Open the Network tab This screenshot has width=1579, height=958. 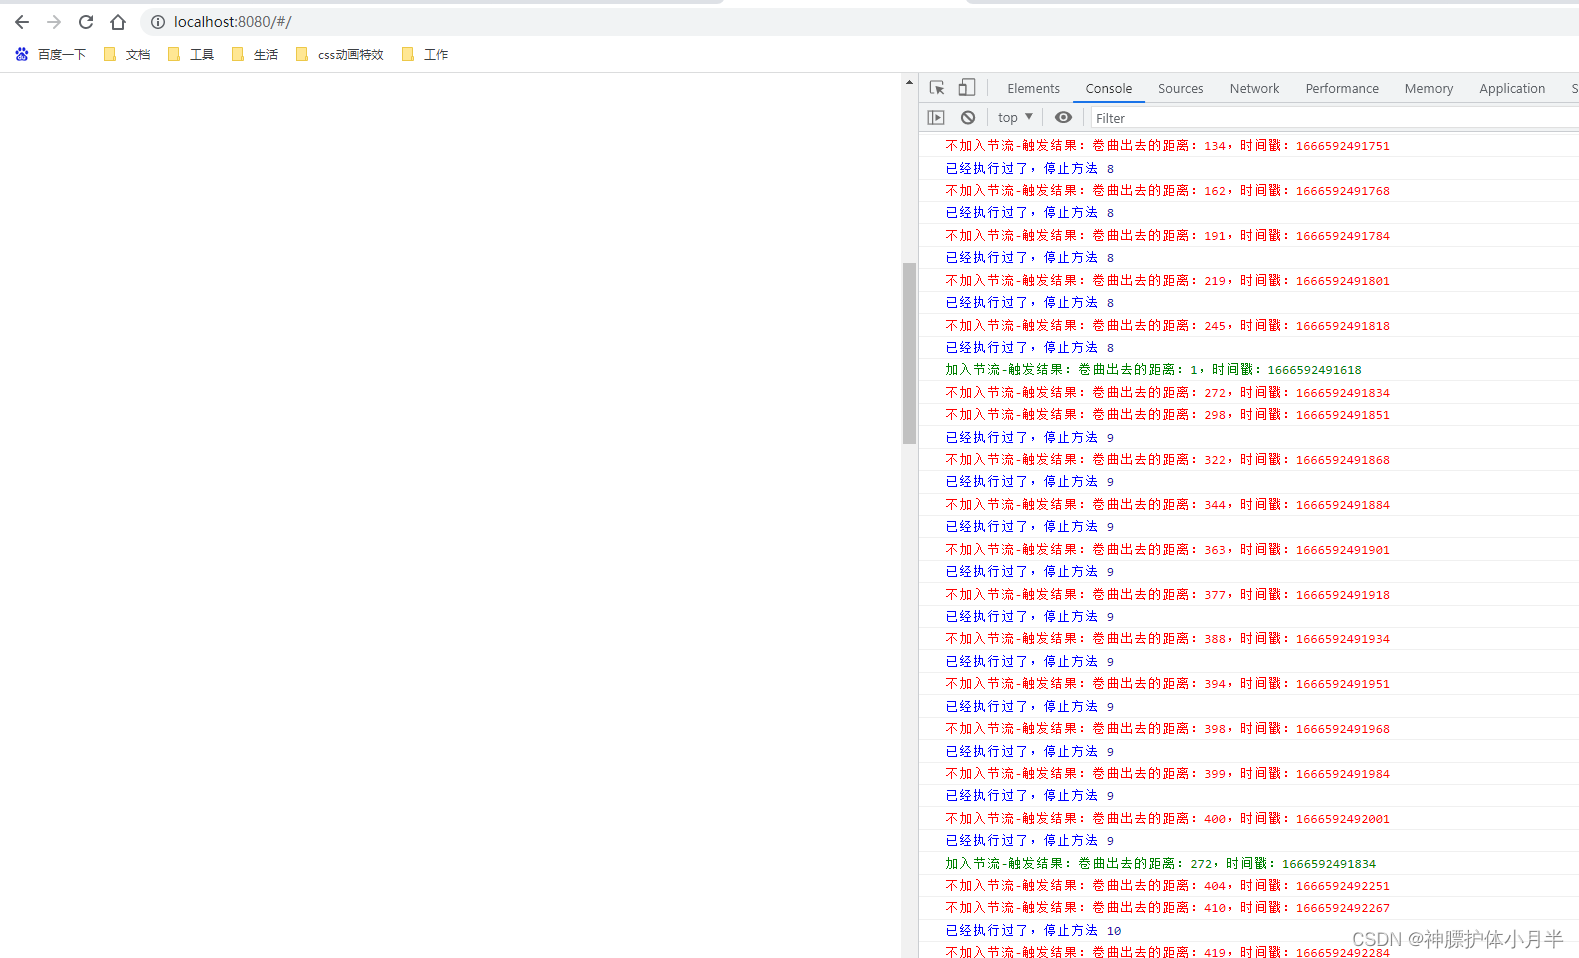[1254, 89]
